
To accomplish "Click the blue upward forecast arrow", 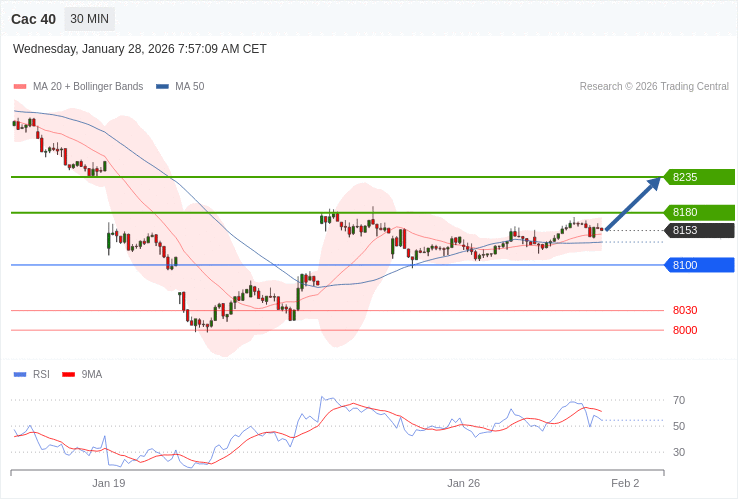I will pos(633,204).
